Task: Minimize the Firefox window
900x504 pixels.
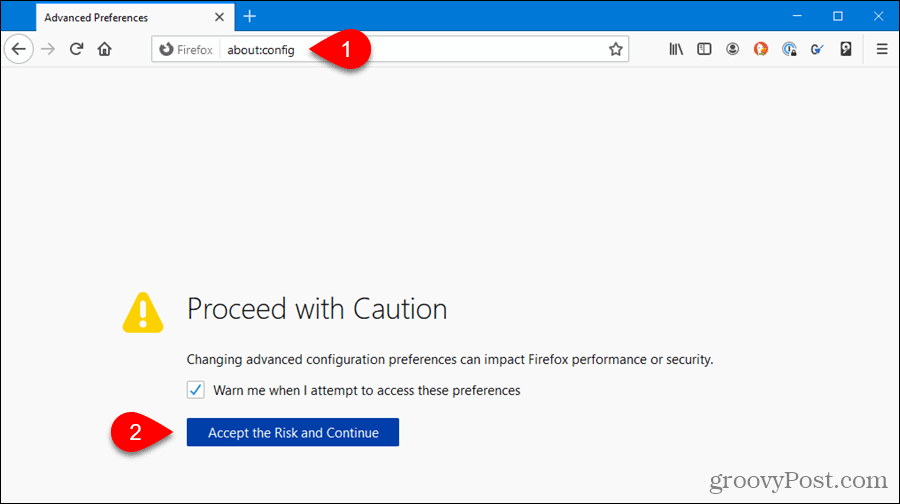Action: pyautogui.click(x=797, y=16)
